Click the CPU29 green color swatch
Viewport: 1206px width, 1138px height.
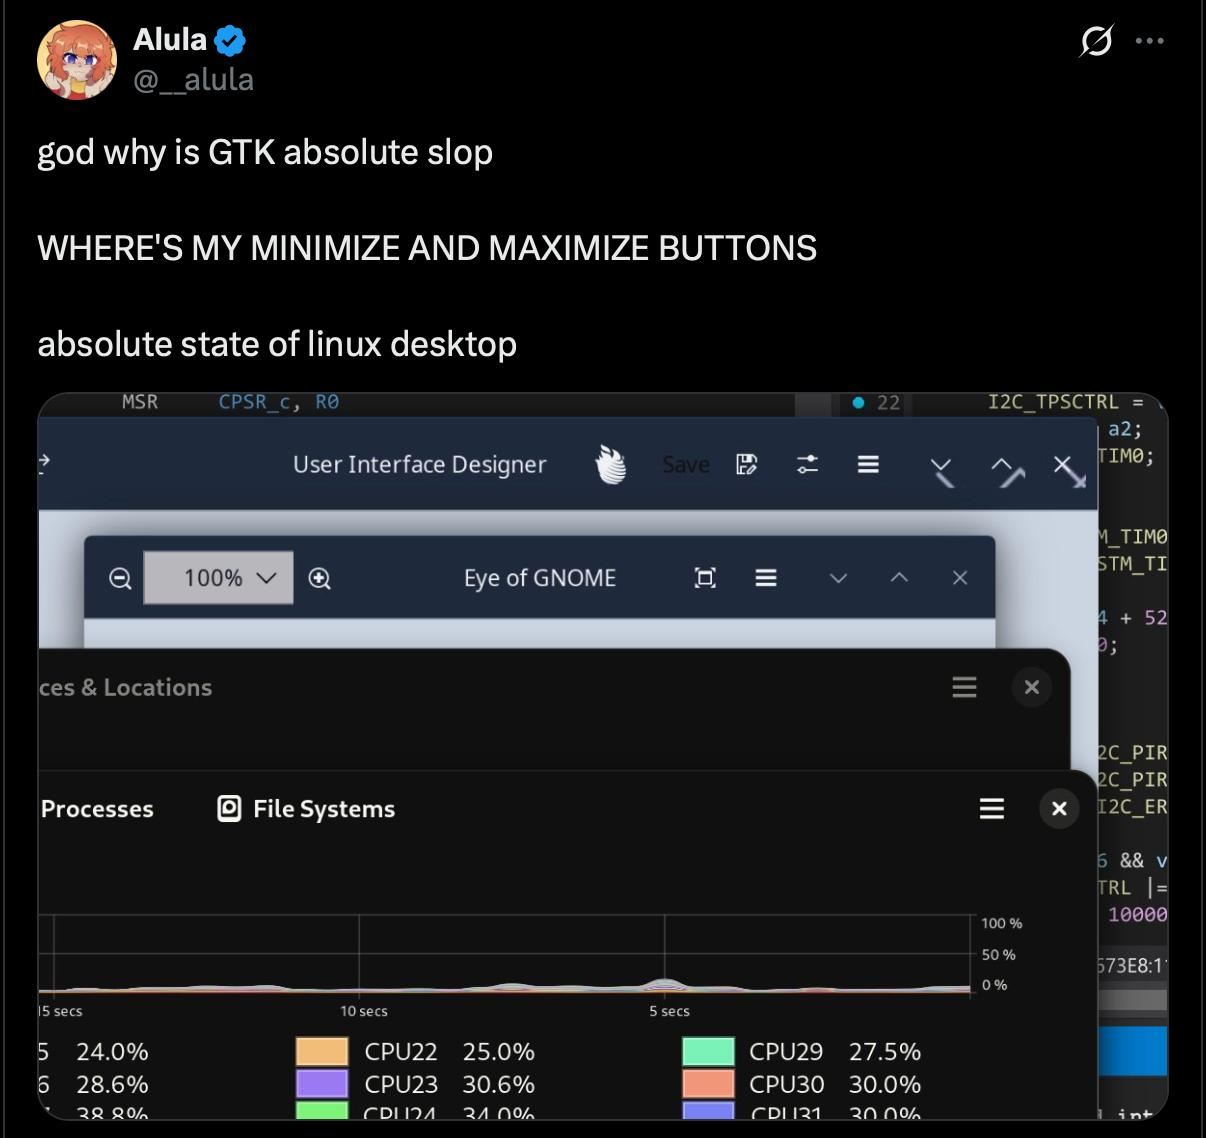pyautogui.click(x=708, y=1052)
